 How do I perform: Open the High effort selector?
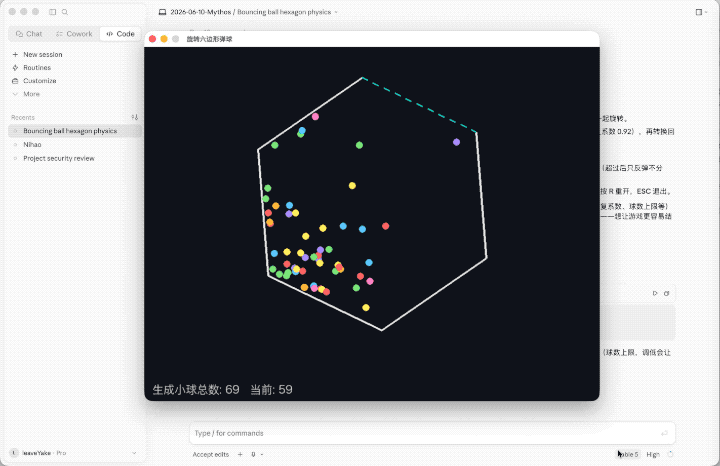653,455
